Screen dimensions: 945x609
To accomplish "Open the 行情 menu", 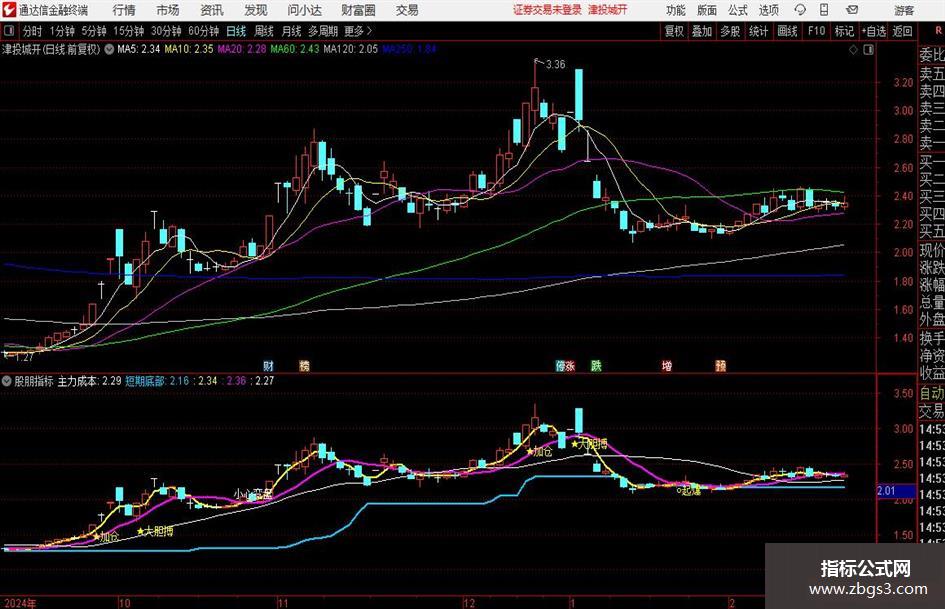I will point(124,10).
